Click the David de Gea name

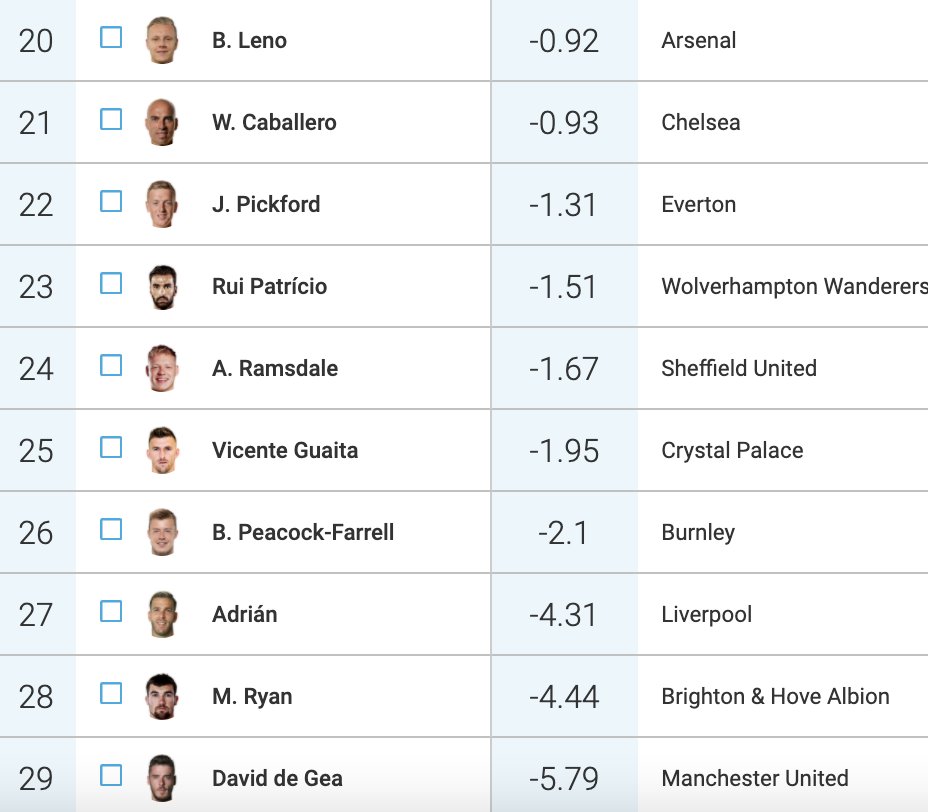coord(278,778)
